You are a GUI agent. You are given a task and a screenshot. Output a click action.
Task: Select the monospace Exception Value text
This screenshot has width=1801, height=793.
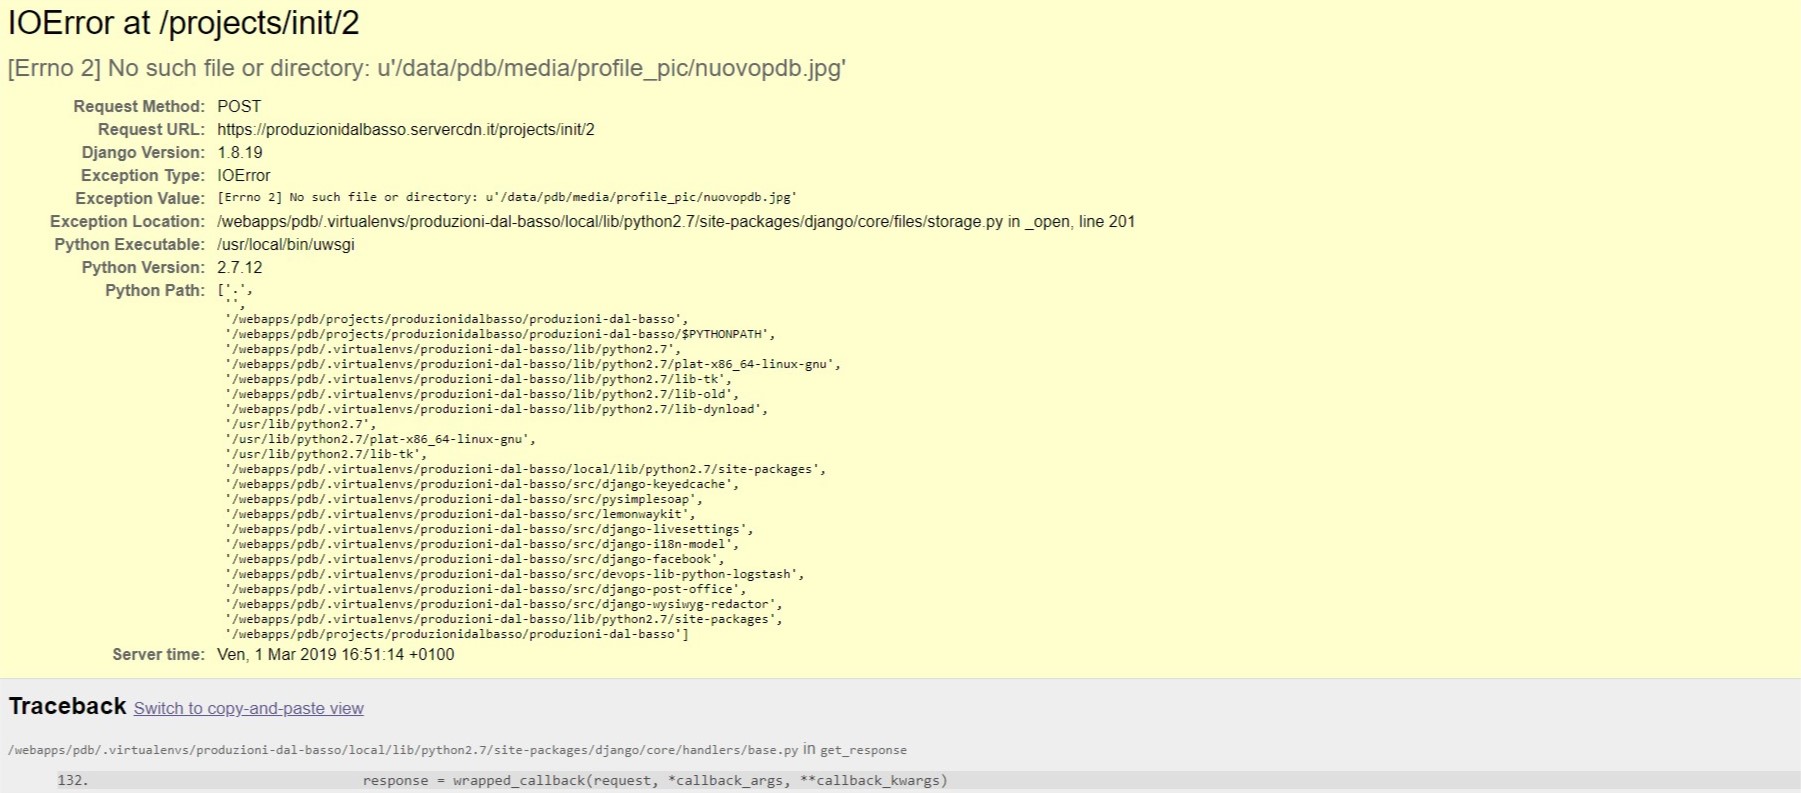coord(507,197)
